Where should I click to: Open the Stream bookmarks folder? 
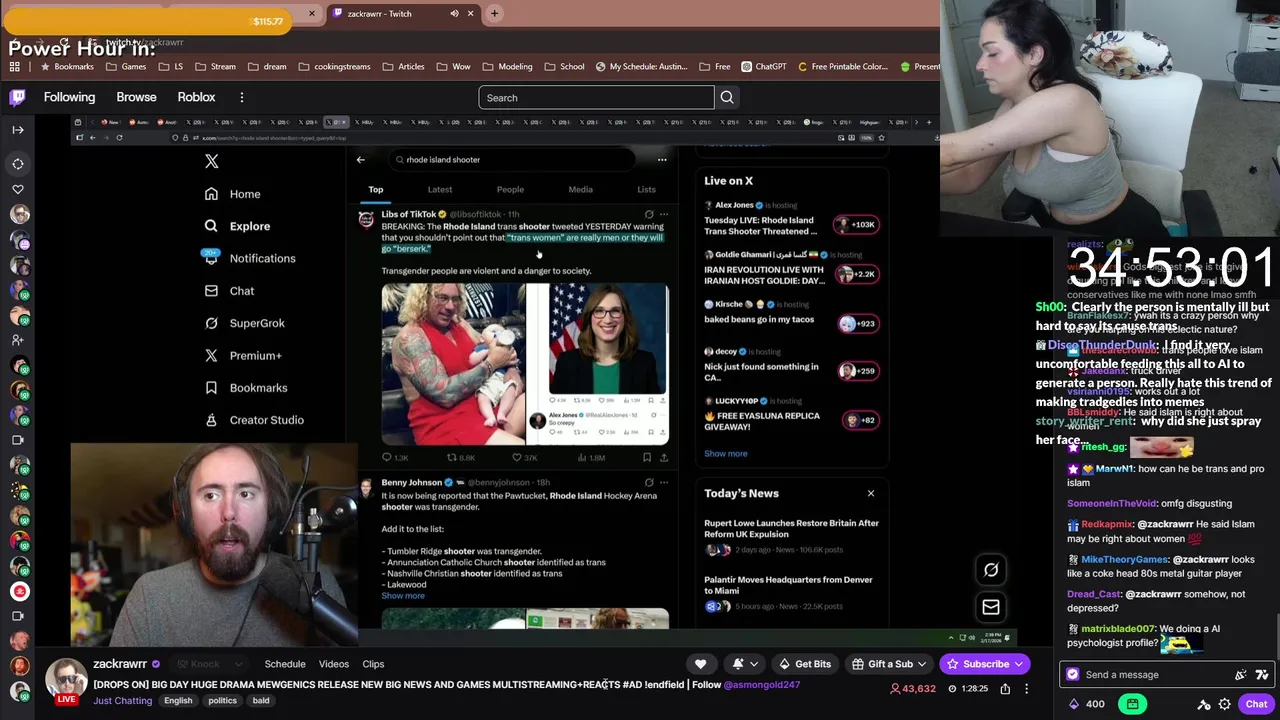tap(216, 67)
